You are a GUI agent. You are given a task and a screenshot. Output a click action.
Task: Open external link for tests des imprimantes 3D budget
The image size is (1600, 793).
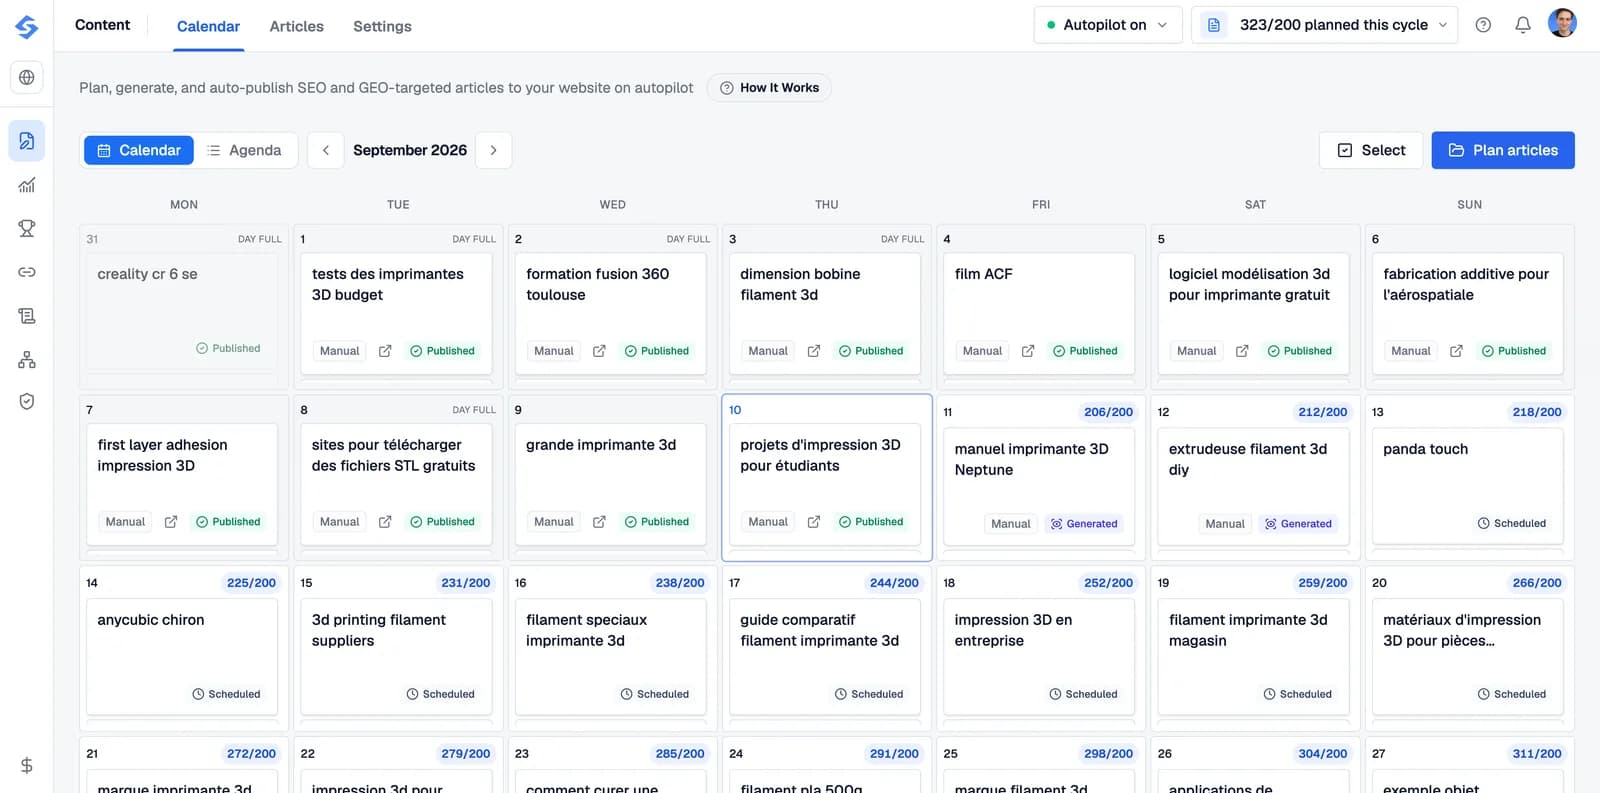pos(385,351)
